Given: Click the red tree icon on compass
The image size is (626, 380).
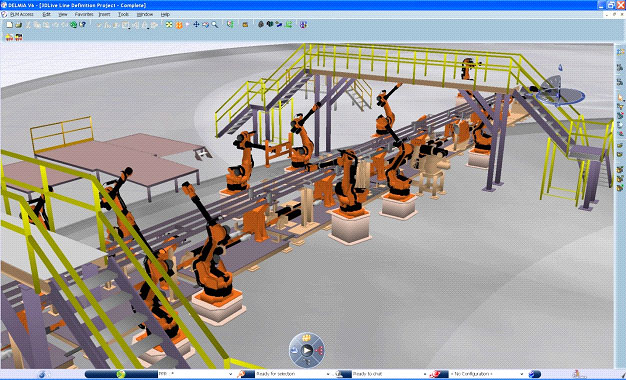Looking at the screenshot, I should [x=319, y=350].
